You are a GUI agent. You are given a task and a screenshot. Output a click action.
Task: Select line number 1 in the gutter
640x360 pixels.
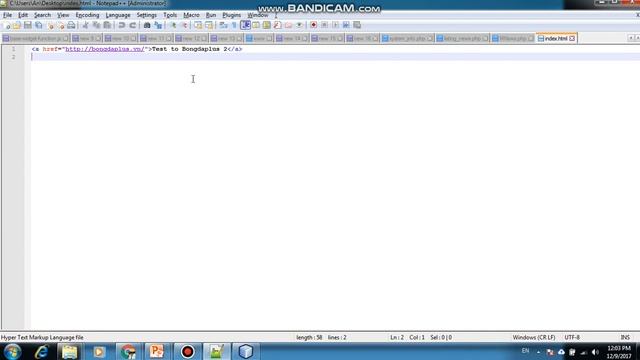coord(13,49)
